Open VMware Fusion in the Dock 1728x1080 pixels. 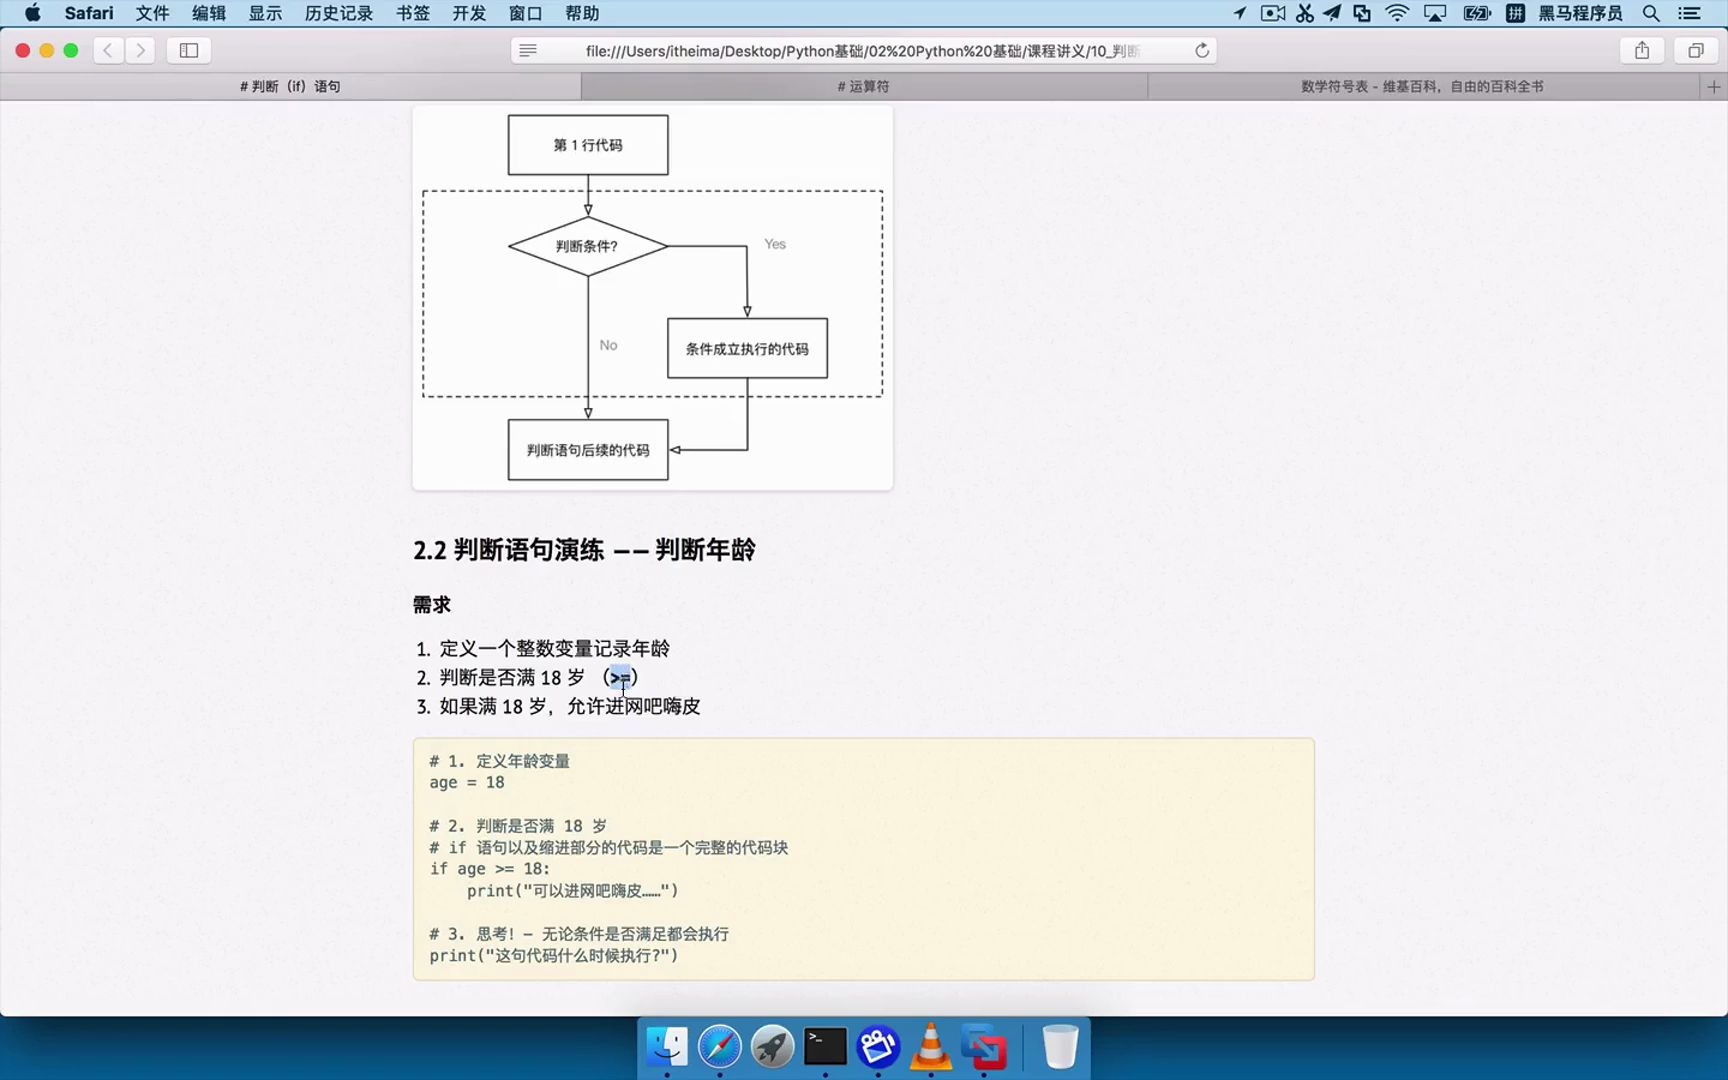click(985, 1046)
